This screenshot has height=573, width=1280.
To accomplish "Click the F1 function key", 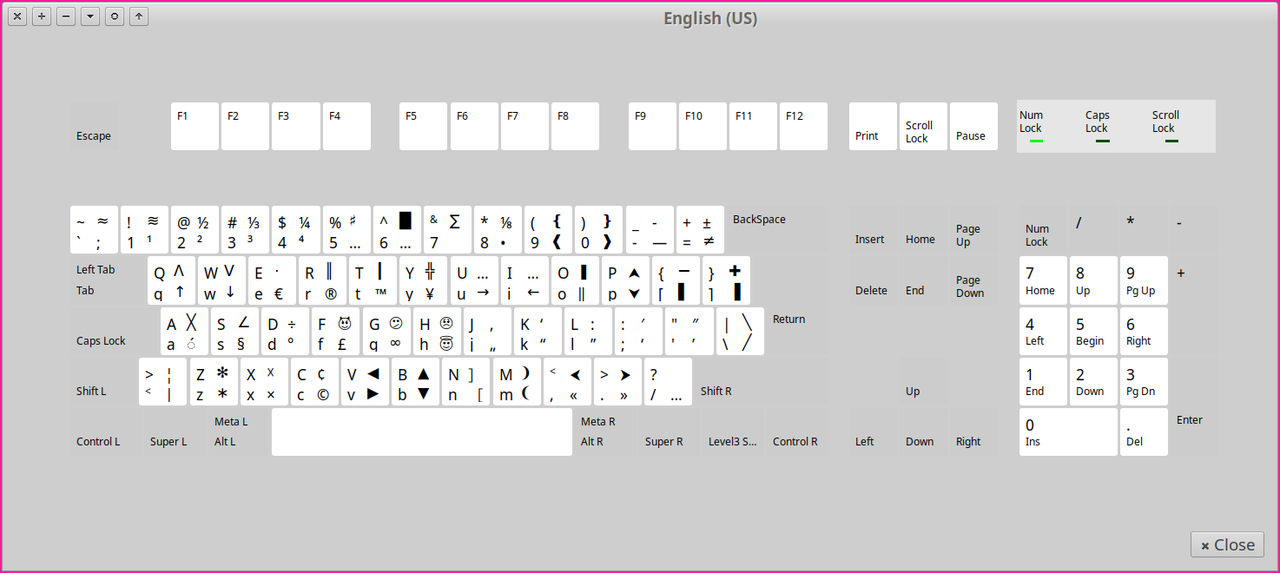I will coord(195,127).
